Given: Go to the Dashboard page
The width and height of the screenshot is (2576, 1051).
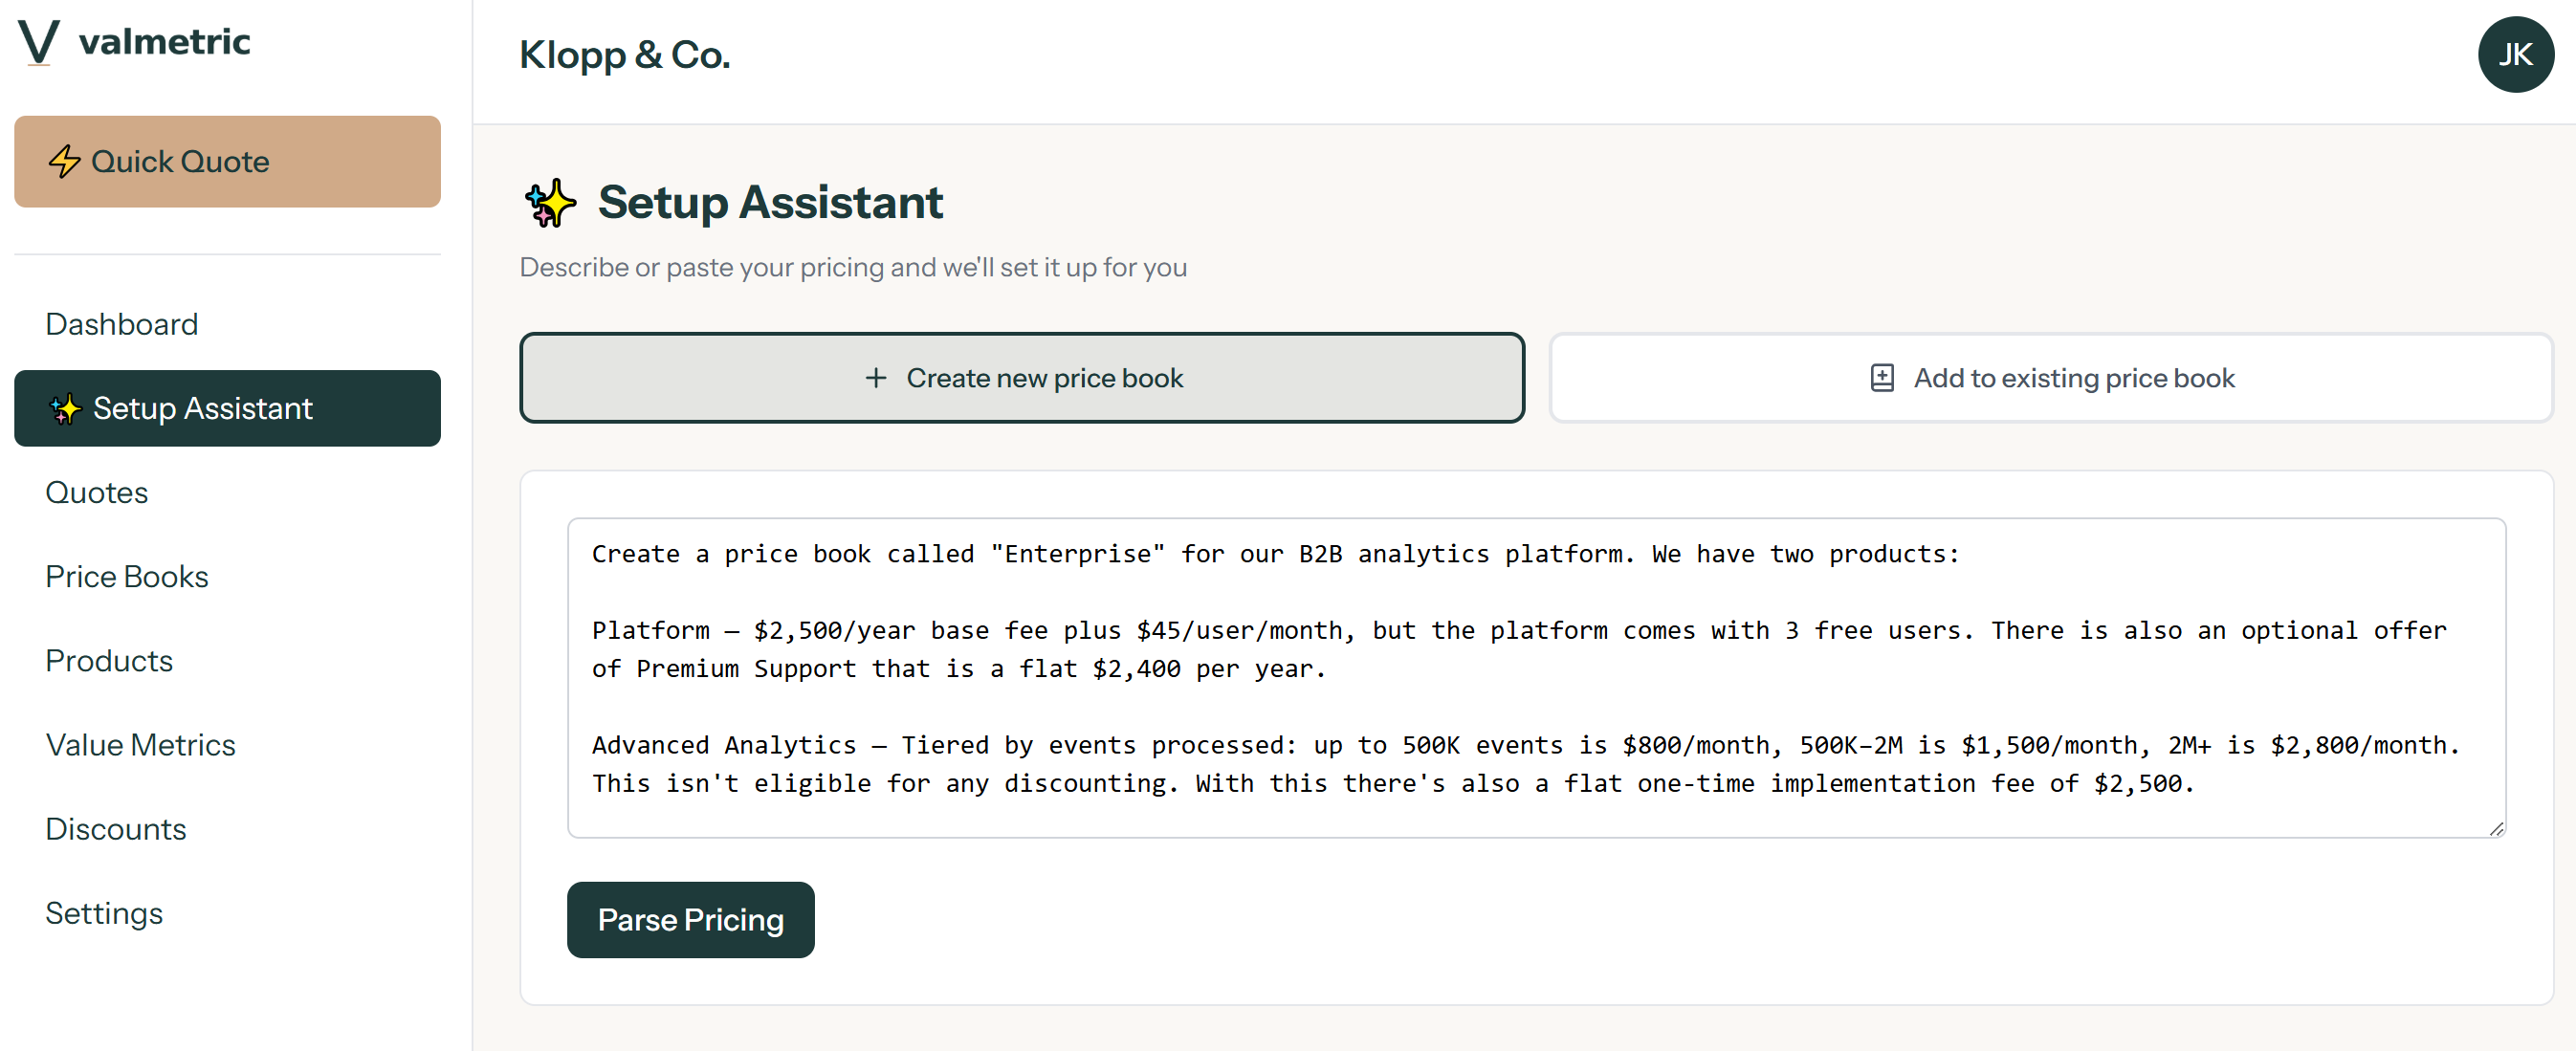Looking at the screenshot, I should tap(122, 324).
